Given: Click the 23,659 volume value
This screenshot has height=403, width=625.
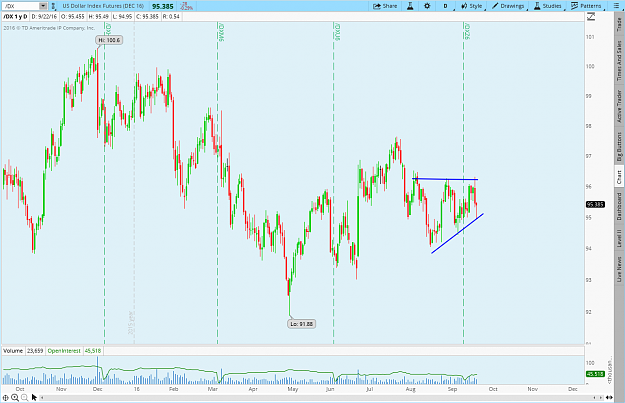Looking at the screenshot, I should coord(35,351).
